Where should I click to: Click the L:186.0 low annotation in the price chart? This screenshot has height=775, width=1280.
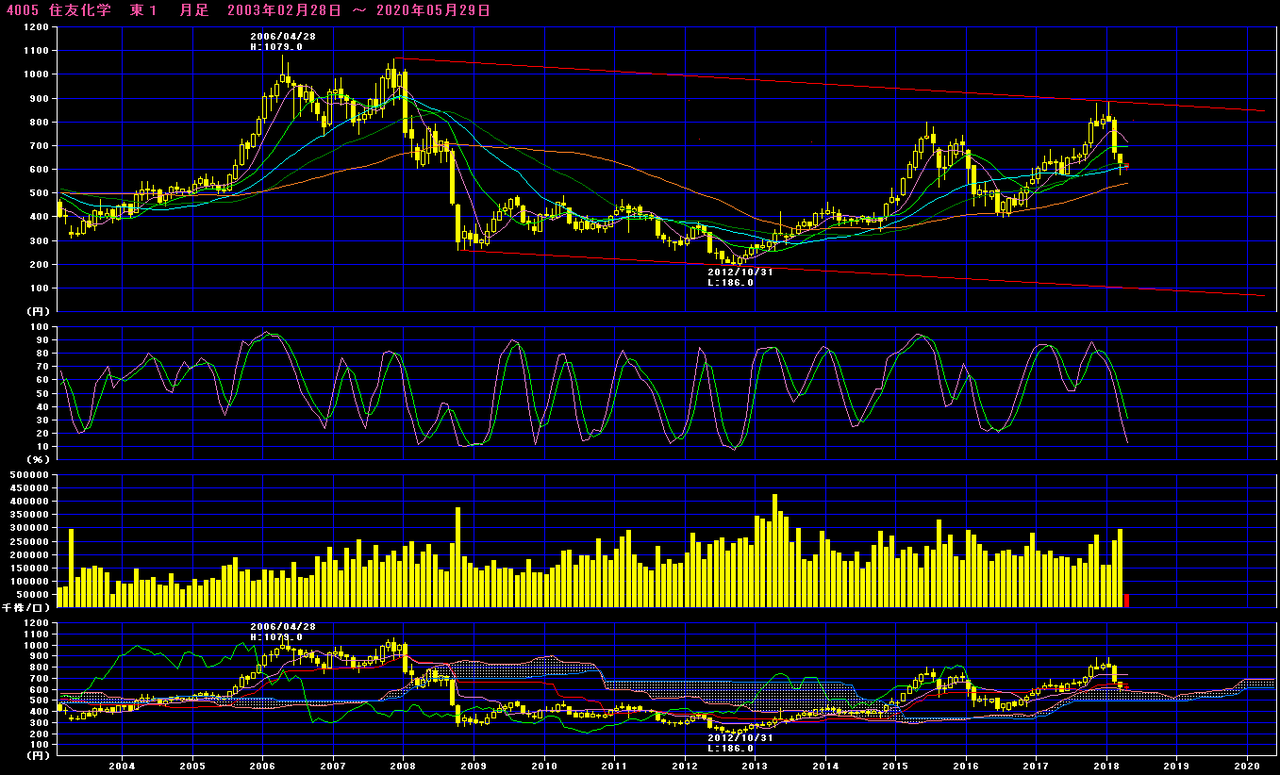(731, 283)
